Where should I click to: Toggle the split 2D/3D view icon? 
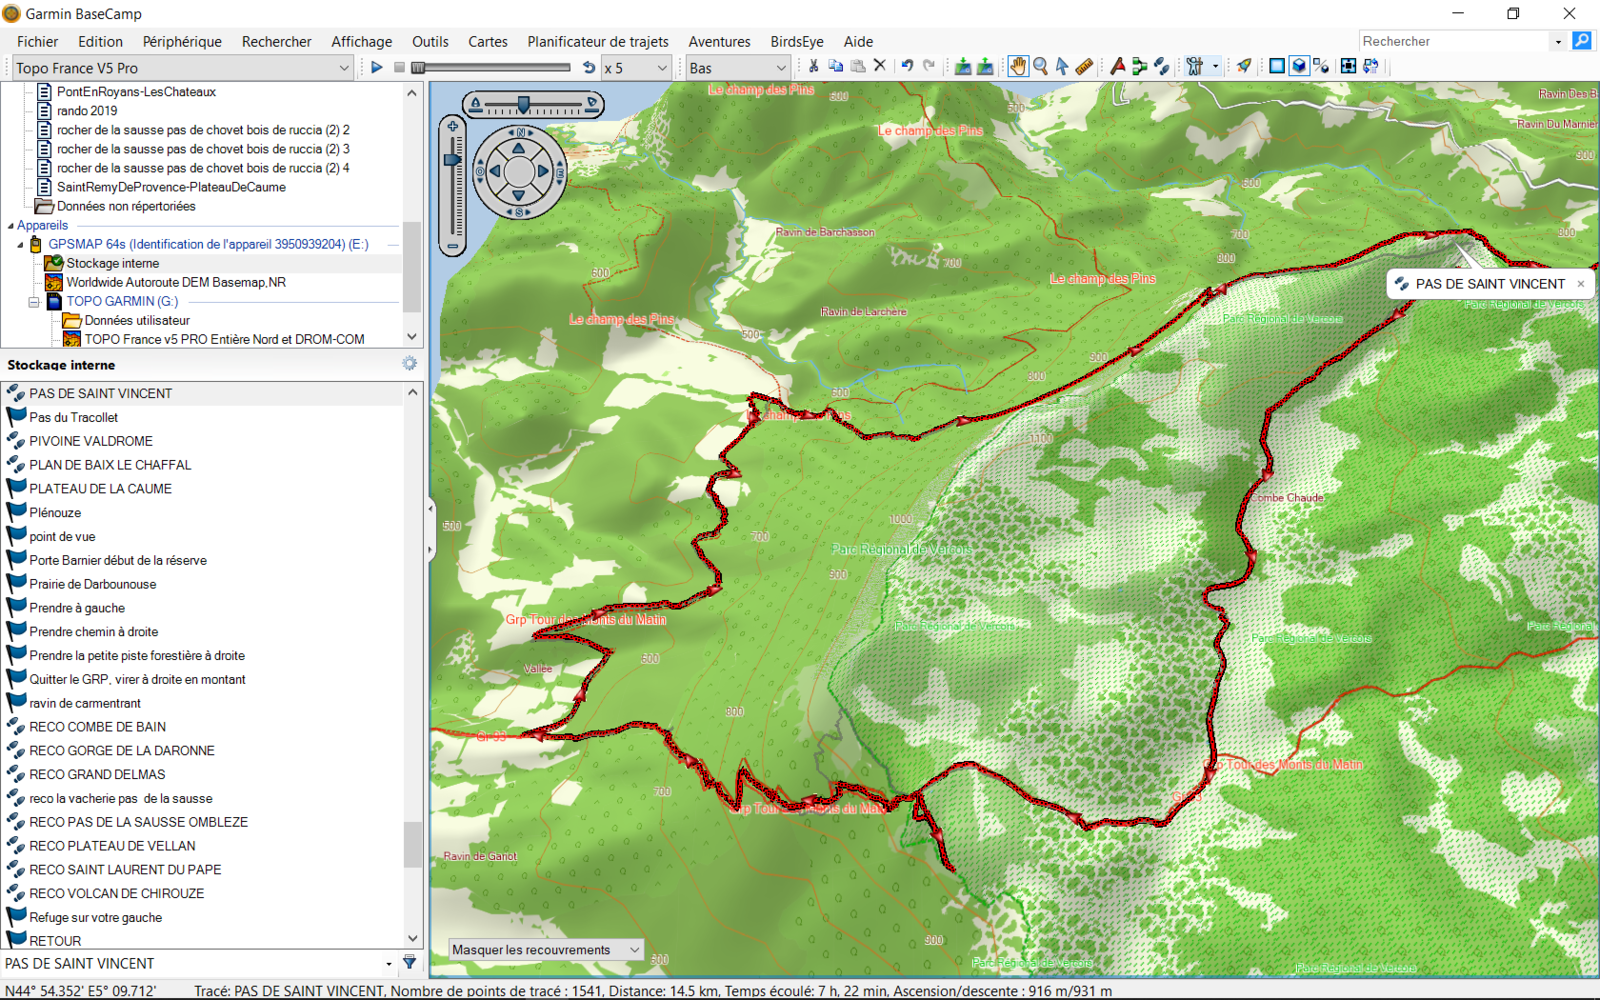tap(1321, 66)
